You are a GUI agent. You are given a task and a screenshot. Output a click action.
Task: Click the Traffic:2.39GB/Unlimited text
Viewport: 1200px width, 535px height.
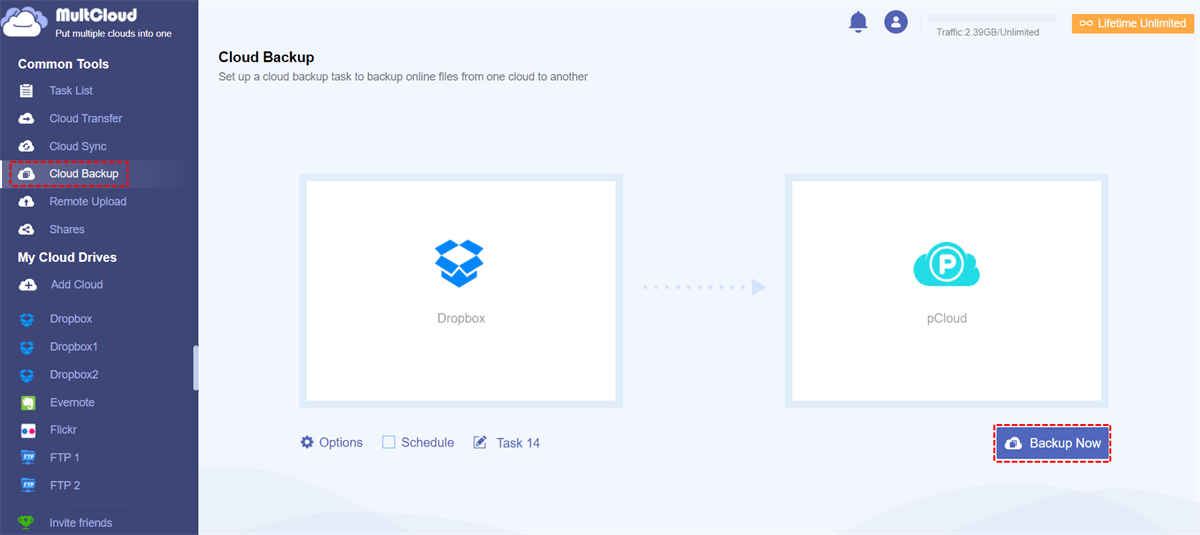coord(988,33)
